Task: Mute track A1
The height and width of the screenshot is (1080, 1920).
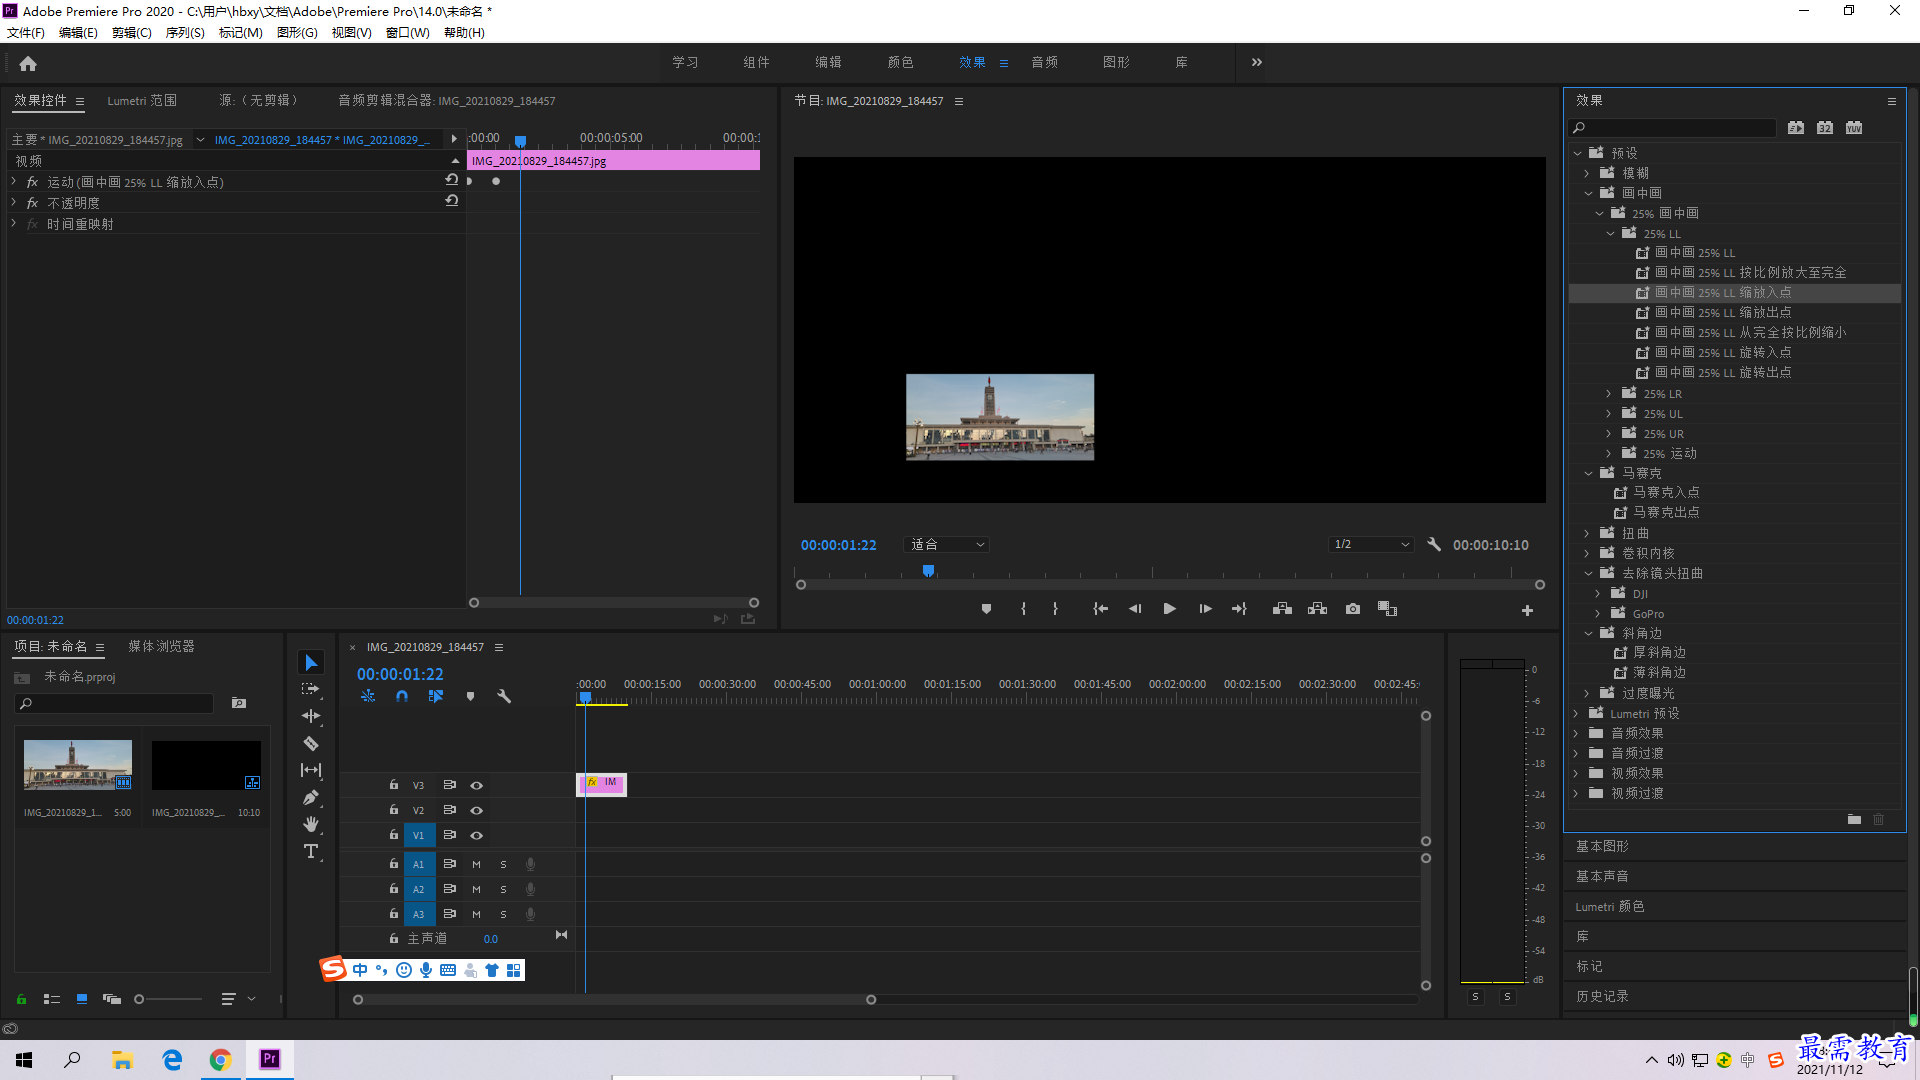Action: [476, 864]
